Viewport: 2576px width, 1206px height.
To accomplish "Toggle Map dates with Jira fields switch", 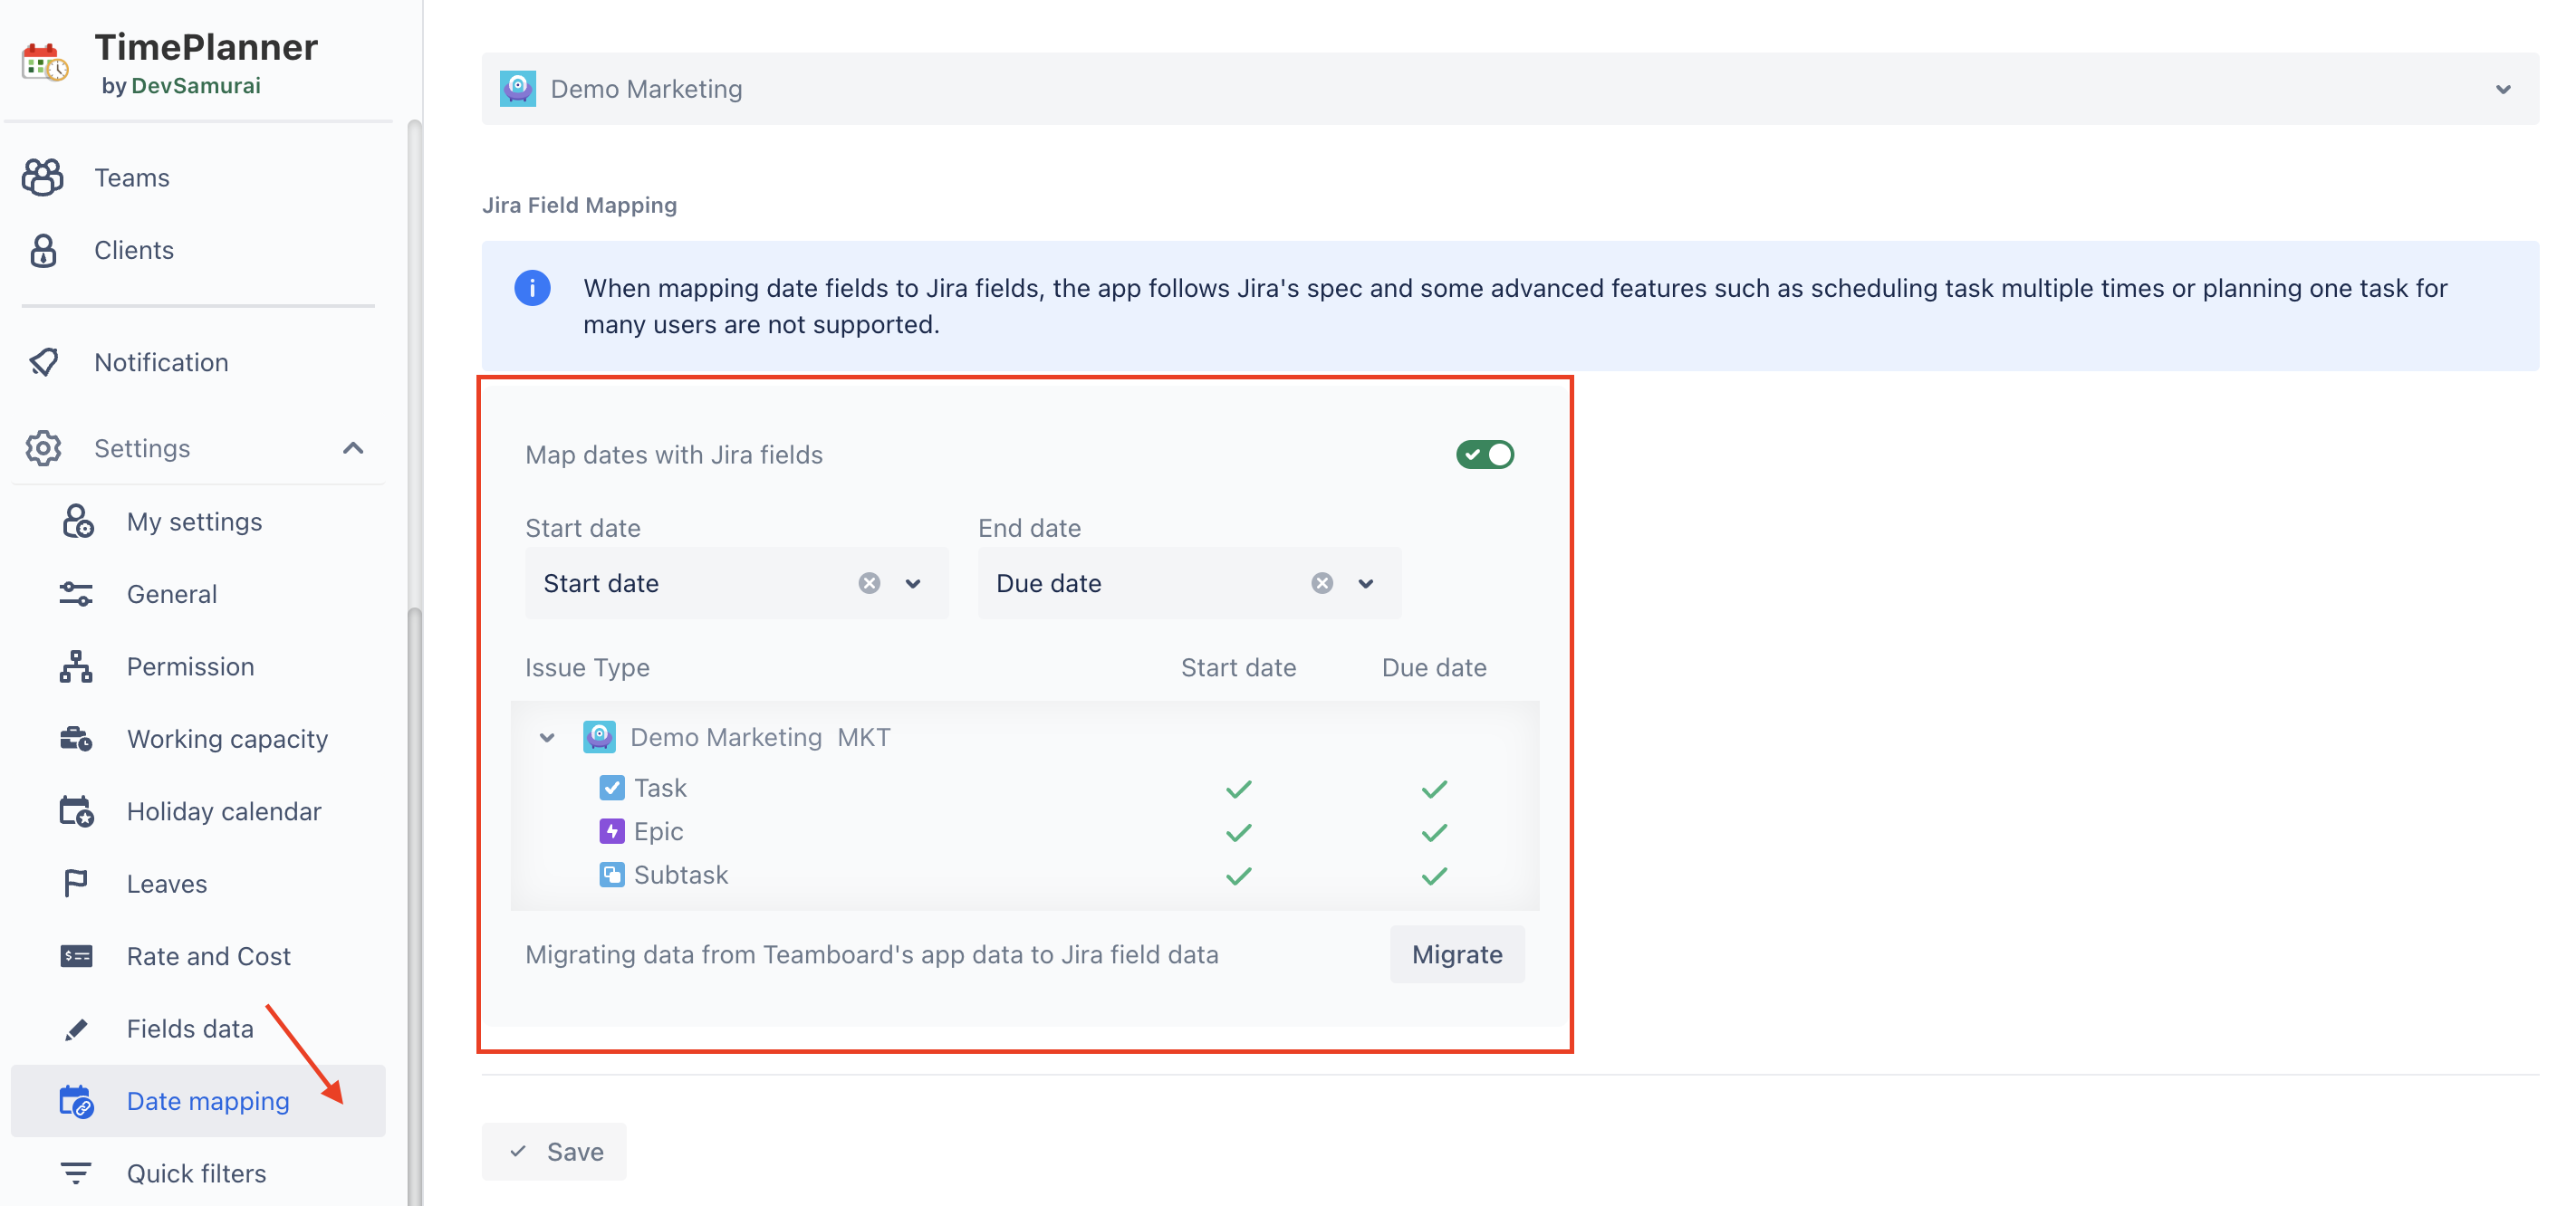I will coord(1485,454).
